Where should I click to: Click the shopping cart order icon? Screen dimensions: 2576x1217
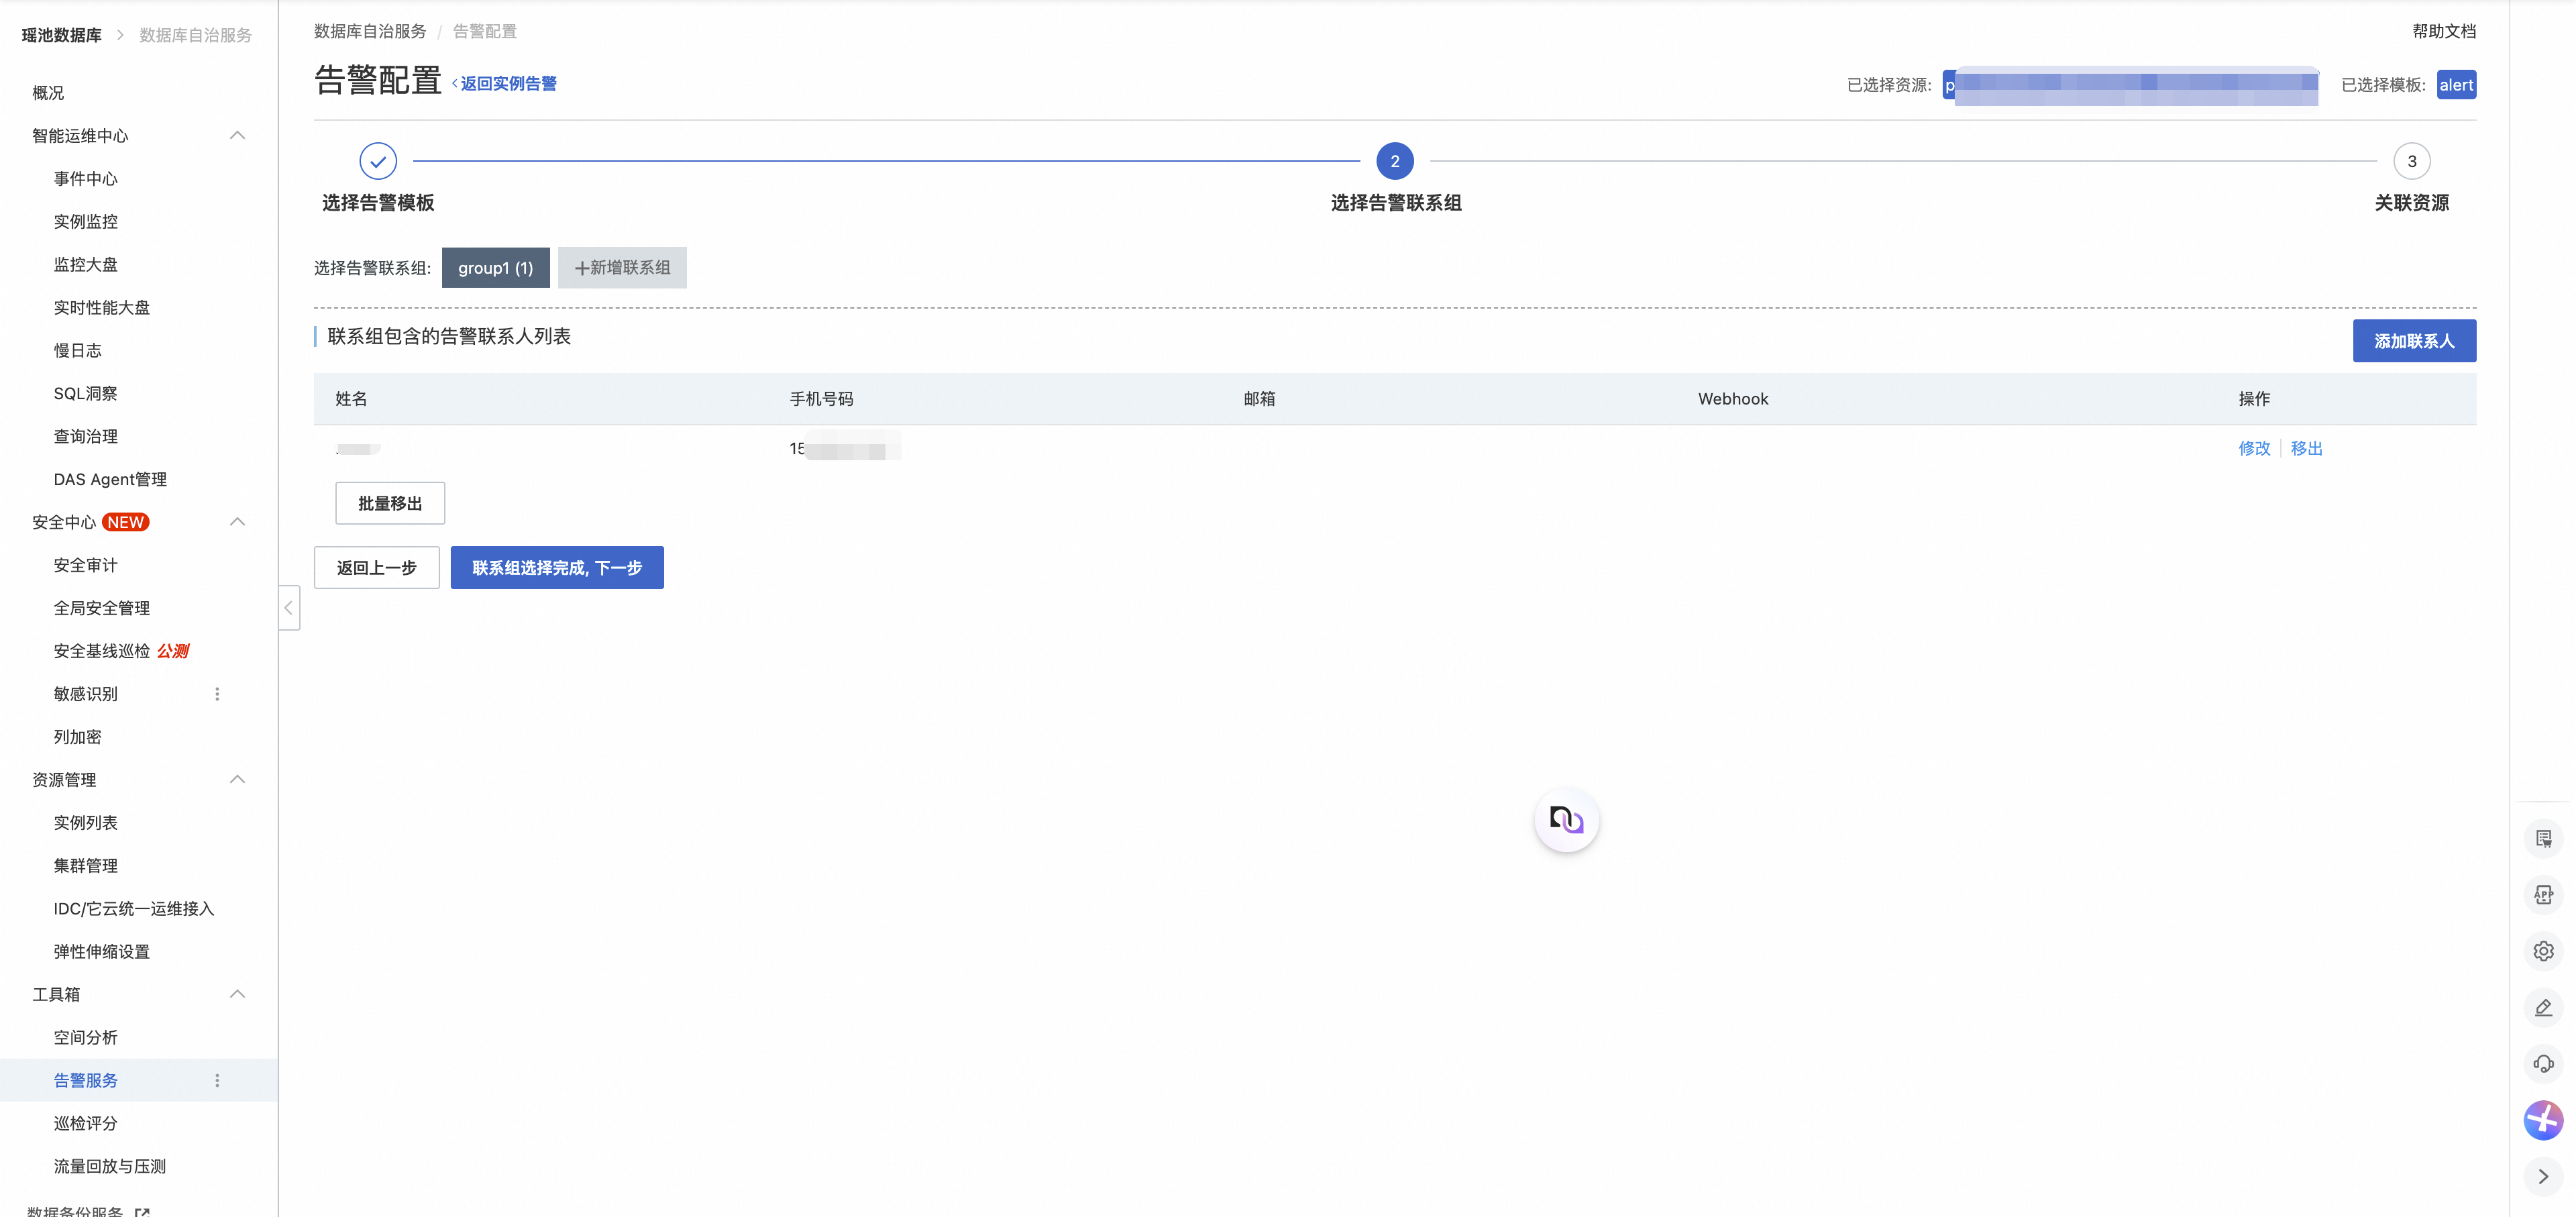click(2543, 838)
